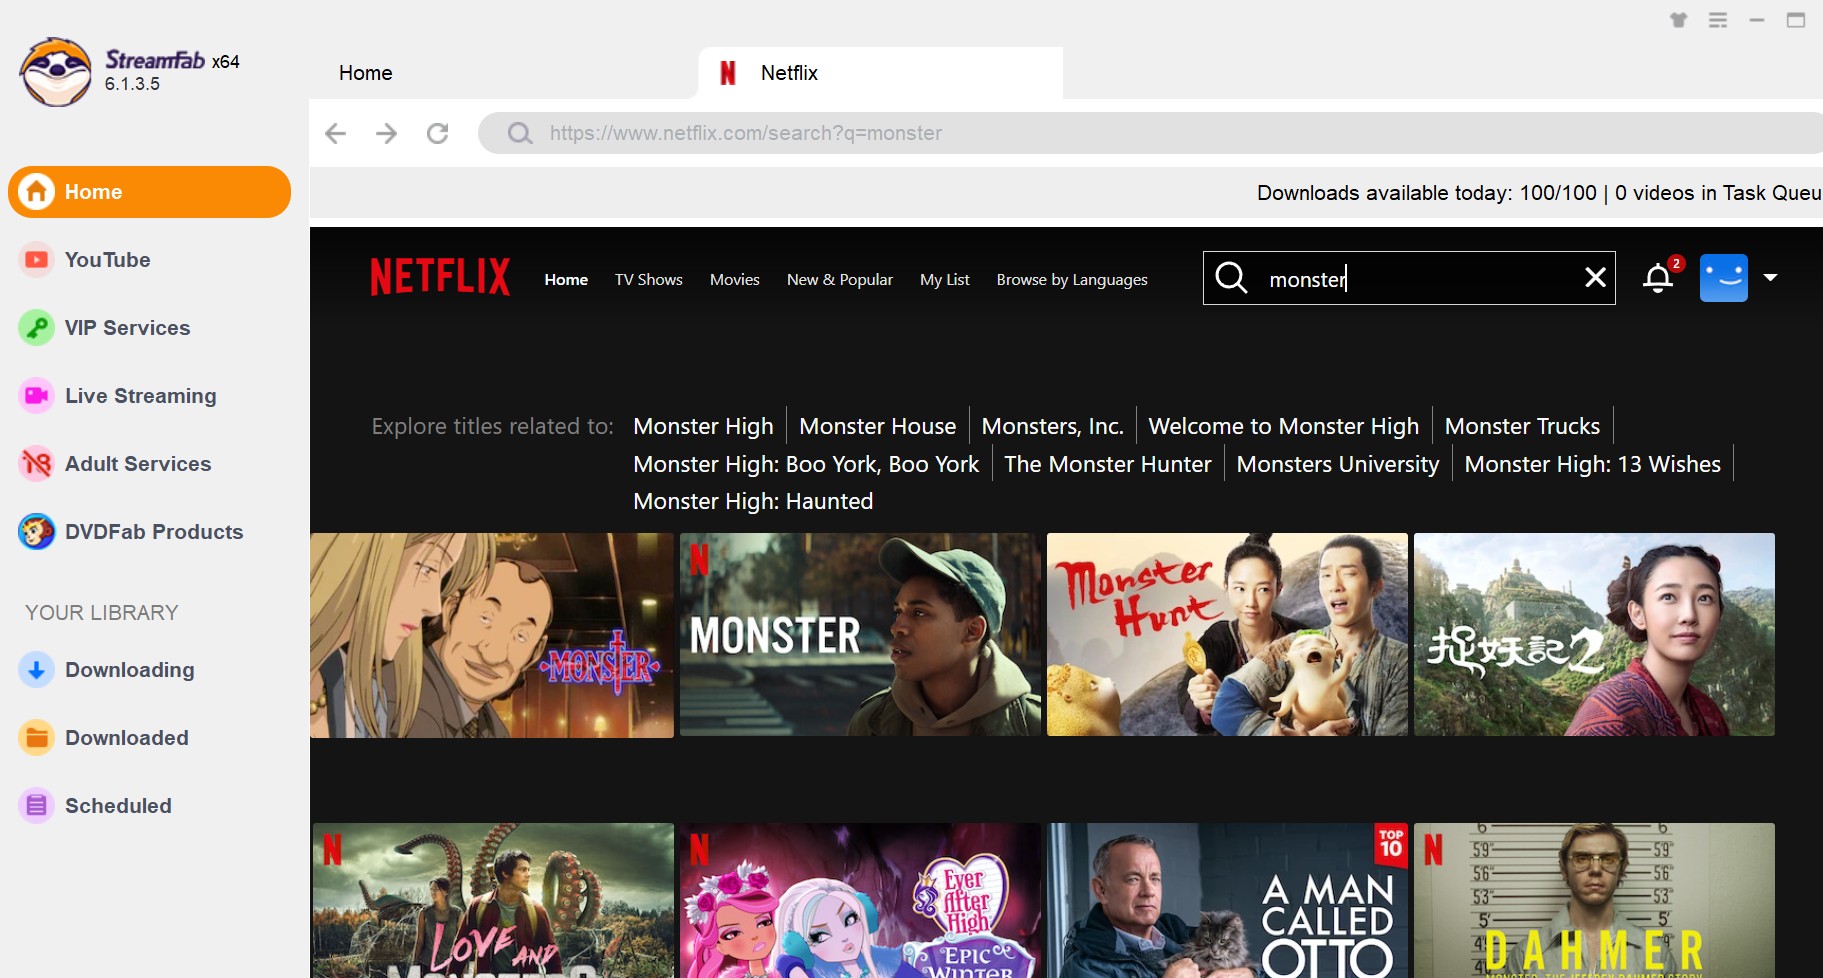Click the DVDFab Products icon
This screenshot has width=1823, height=978.
(37, 532)
